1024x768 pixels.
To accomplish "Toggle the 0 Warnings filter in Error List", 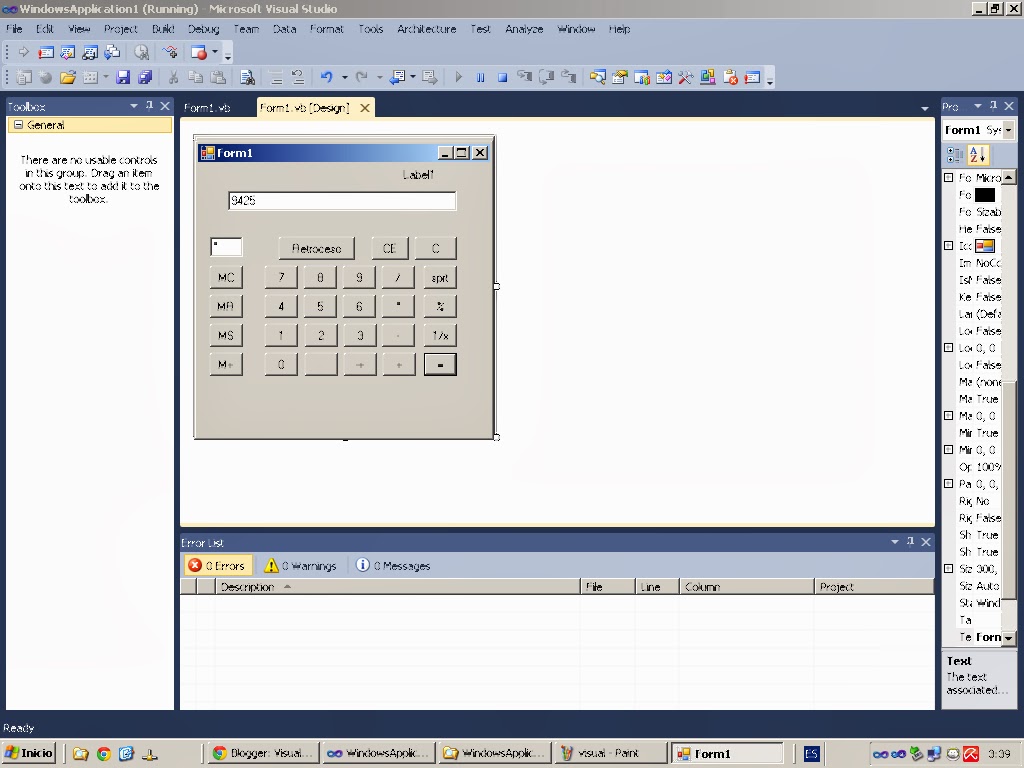I will [x=299, y=565].
